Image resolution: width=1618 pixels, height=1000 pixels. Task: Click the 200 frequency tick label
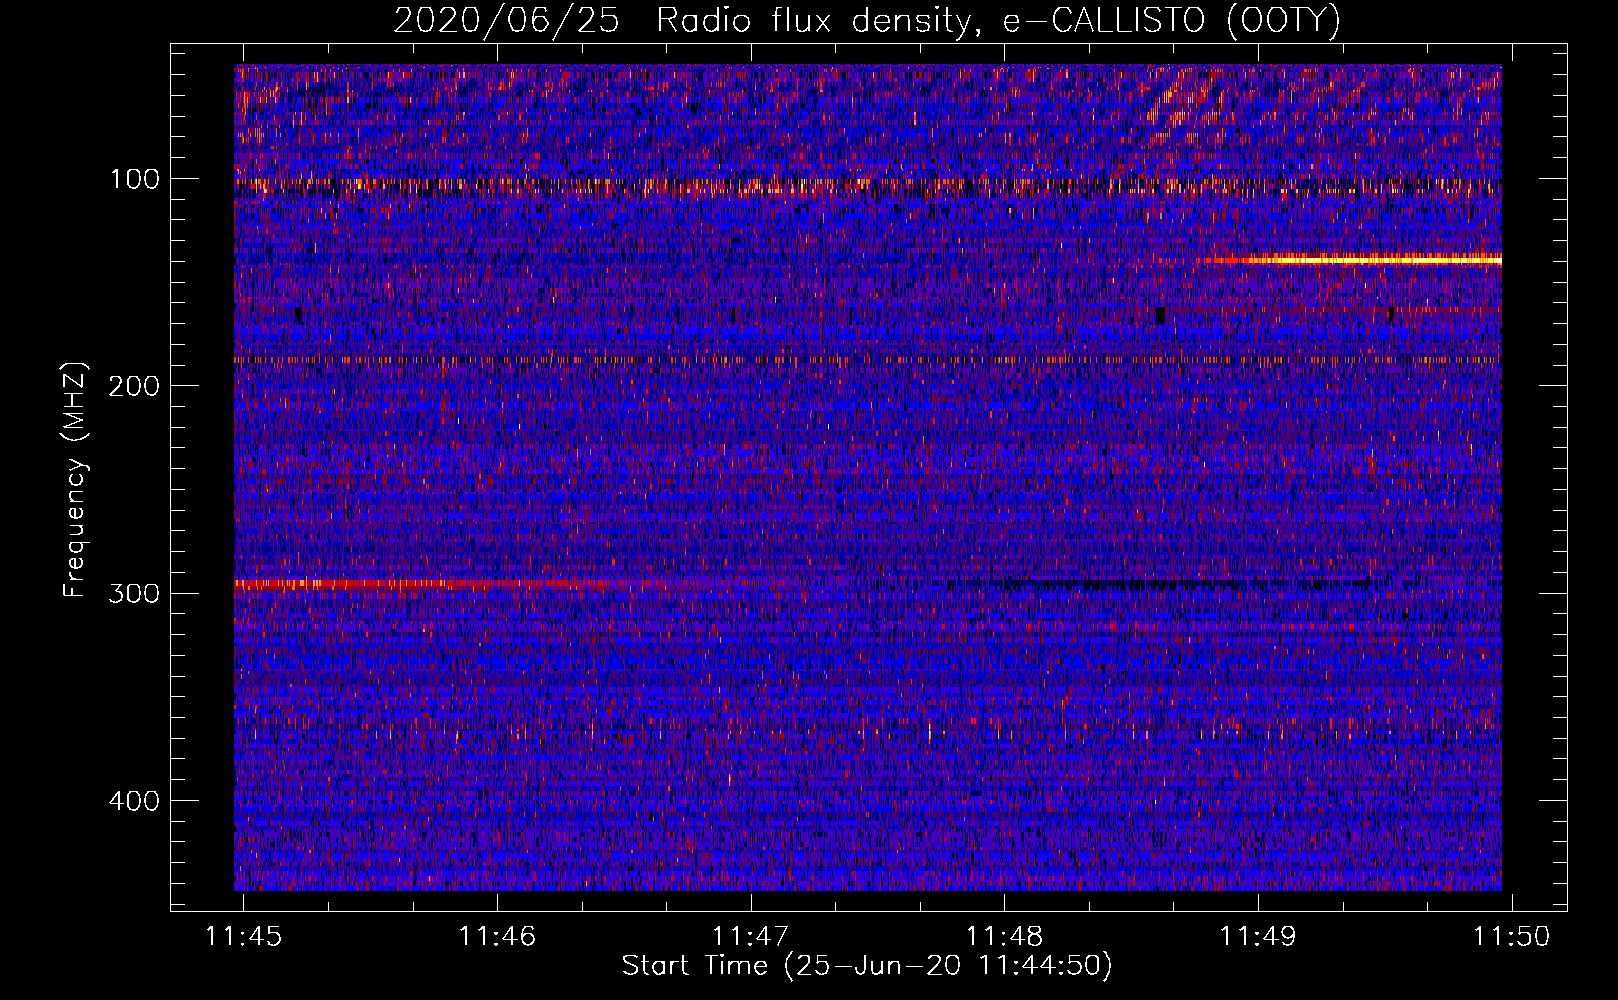point(134,386)
